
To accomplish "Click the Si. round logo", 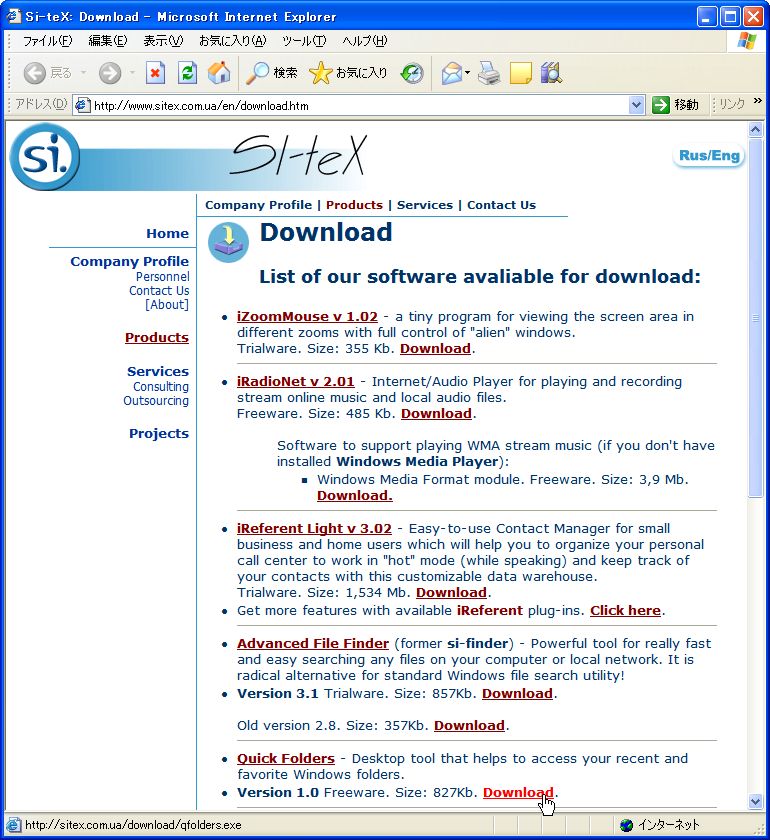I will 45,156.
